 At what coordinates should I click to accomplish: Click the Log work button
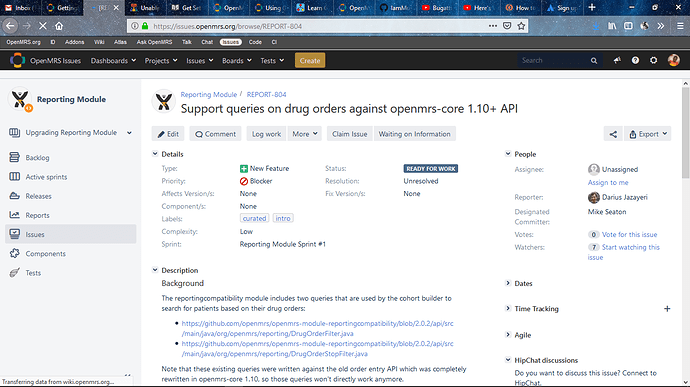click(x=266, y=134)
